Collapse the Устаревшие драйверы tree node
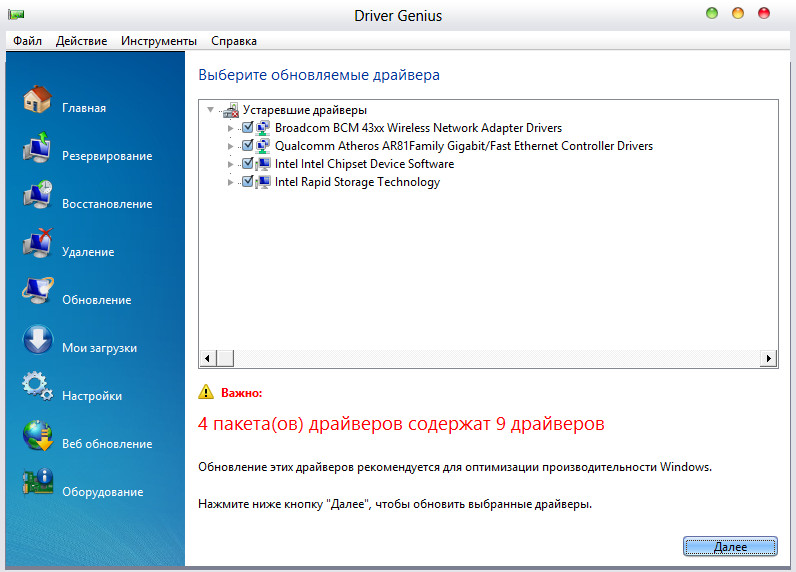The width and height of the screenshot is (796, 572). tap(210, 110)
